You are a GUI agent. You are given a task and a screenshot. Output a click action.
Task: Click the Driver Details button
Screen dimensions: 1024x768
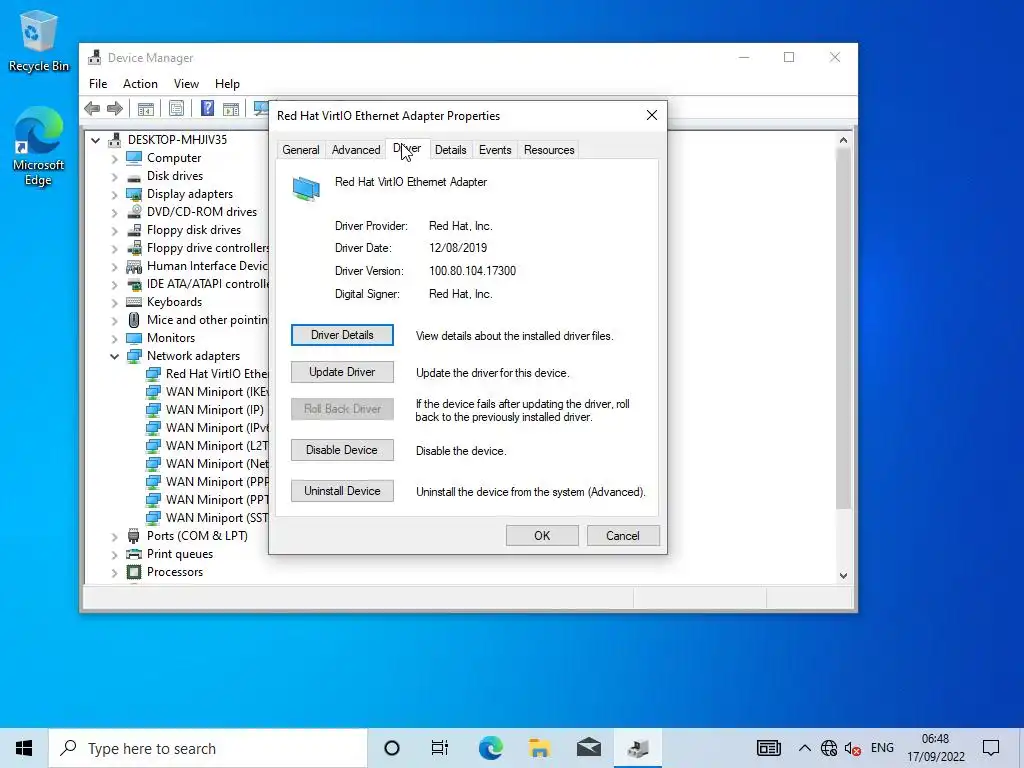[x=342, y=335]
